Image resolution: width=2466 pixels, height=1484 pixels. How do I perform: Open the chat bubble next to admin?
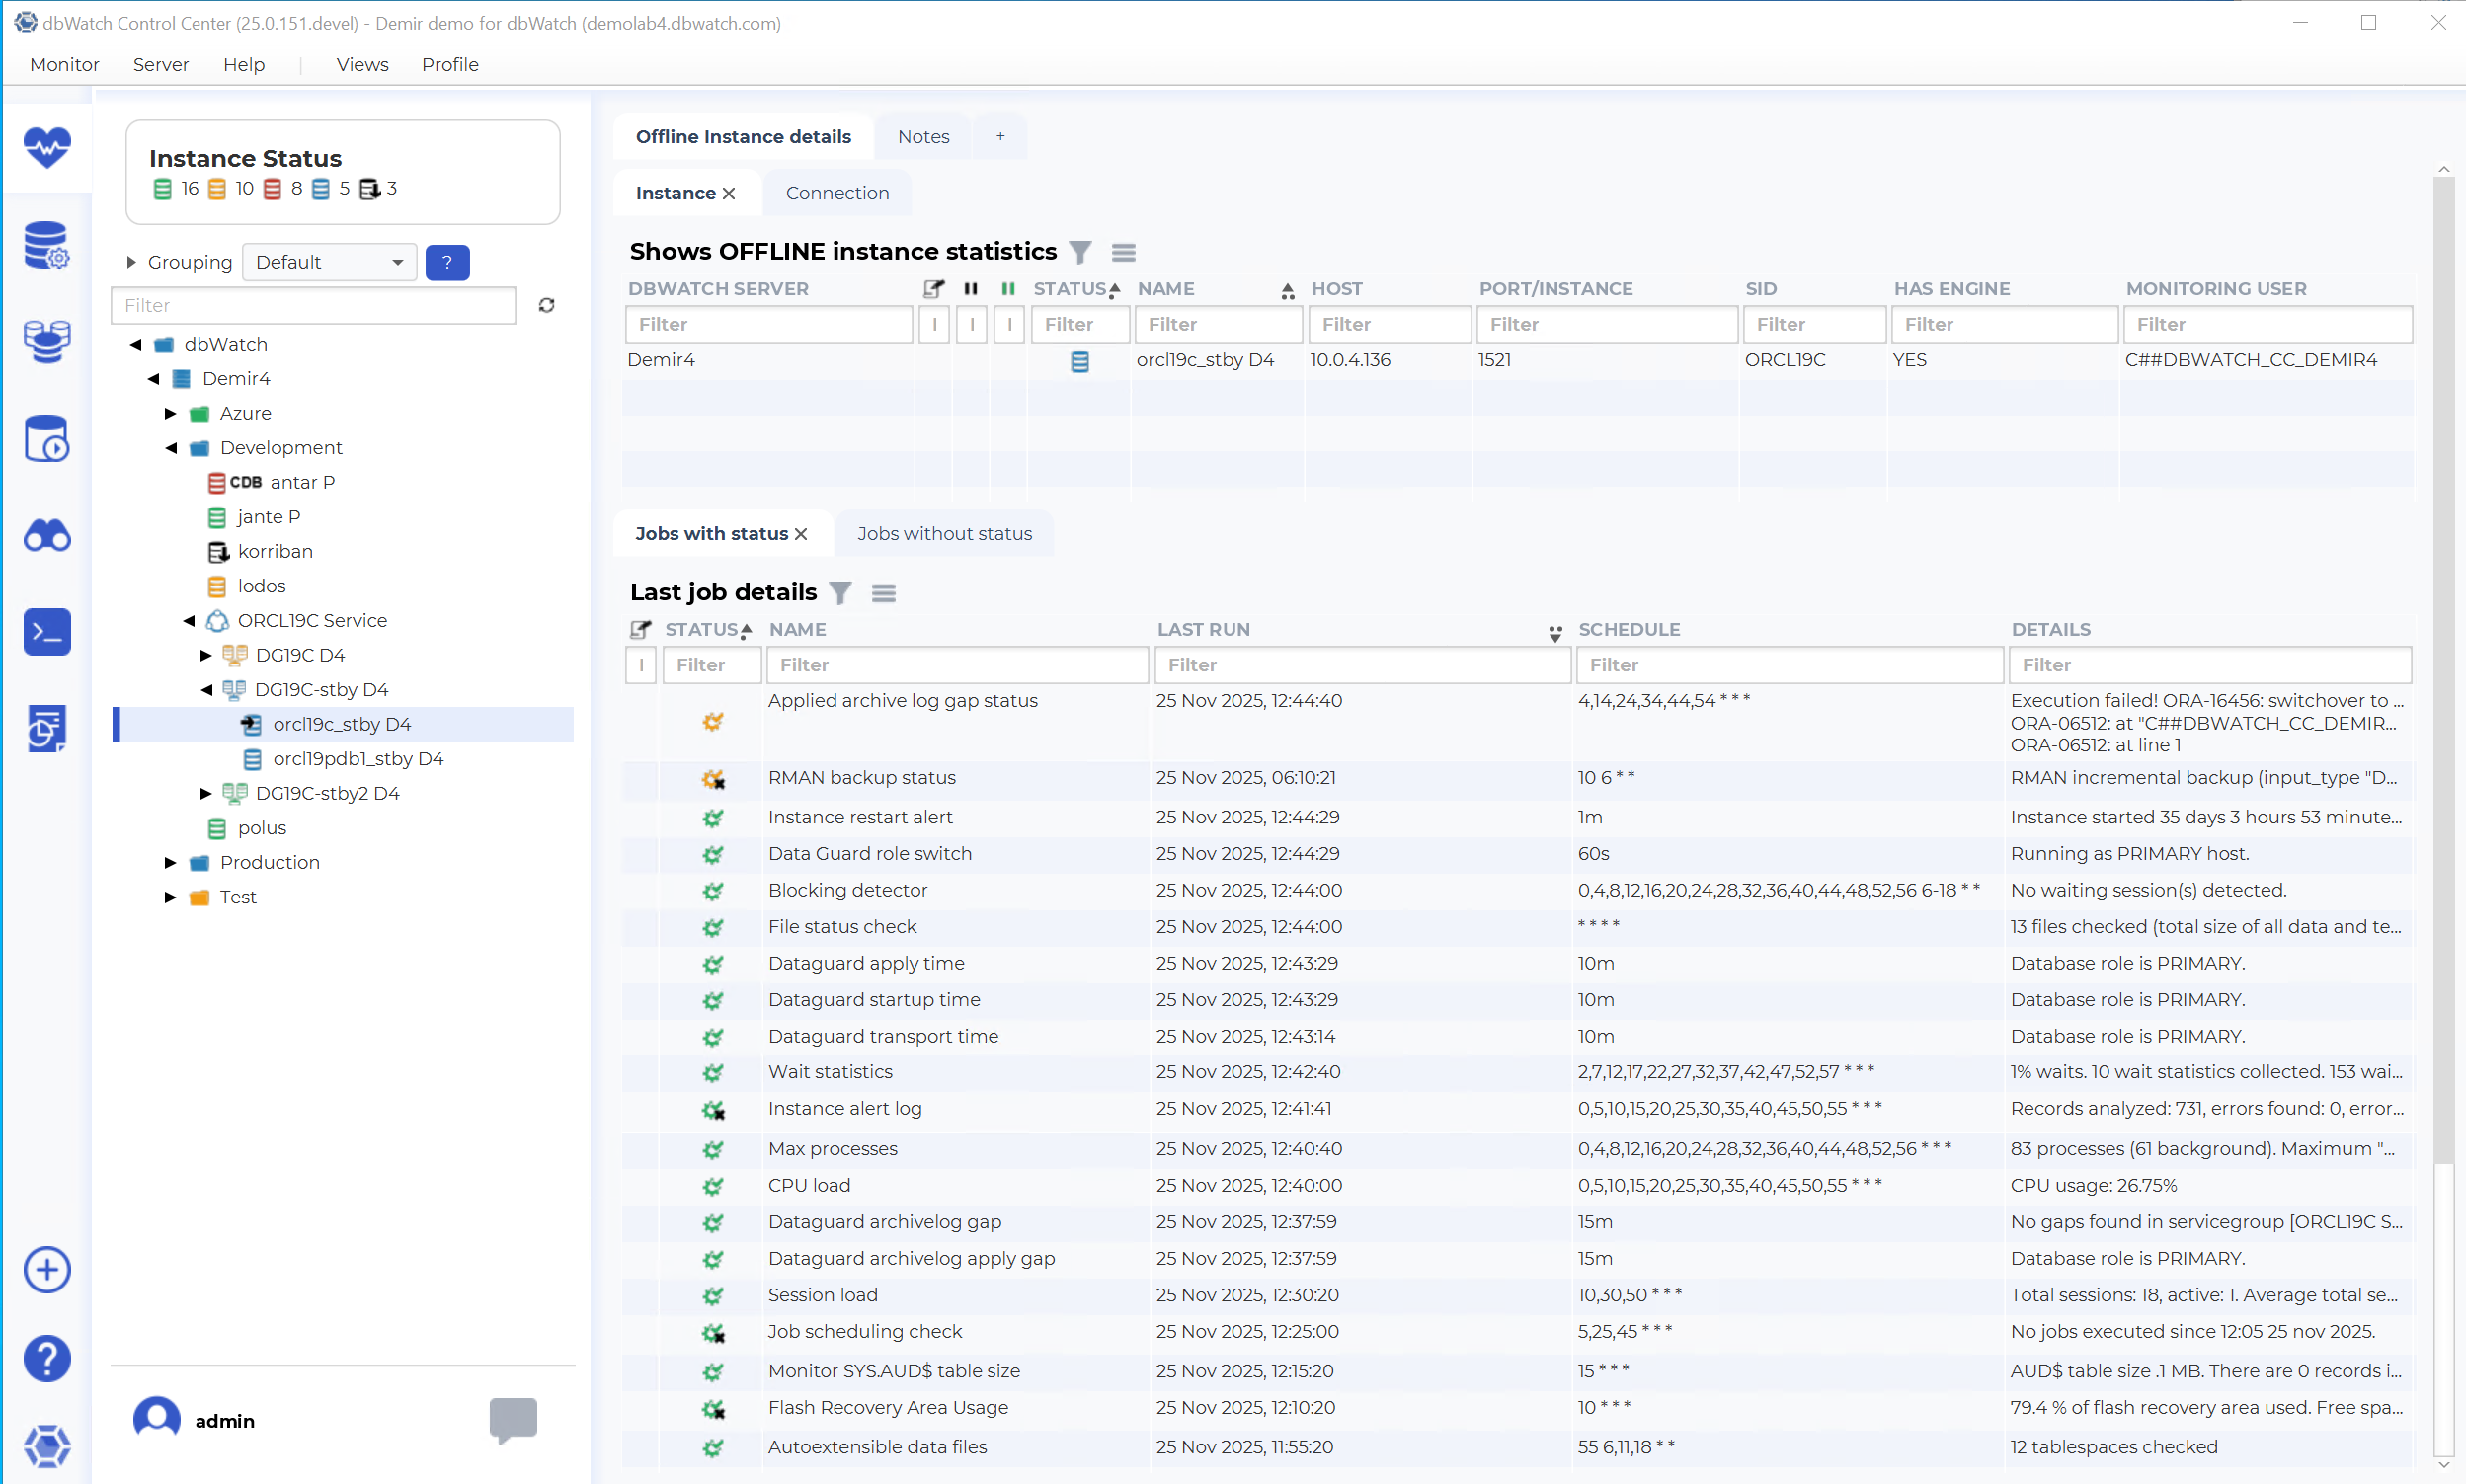click(513, 1420)
